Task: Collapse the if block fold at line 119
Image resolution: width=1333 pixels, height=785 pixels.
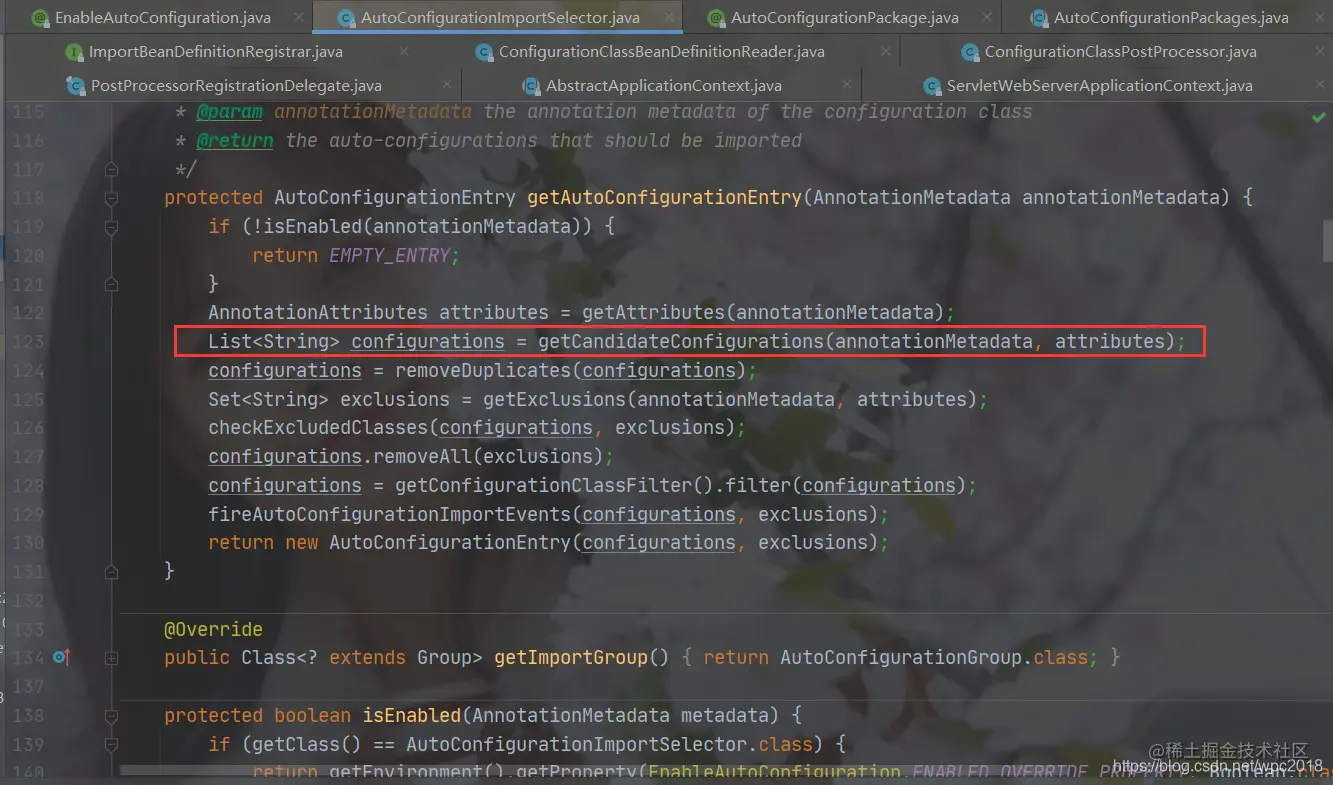Action: tap(112, 227)
